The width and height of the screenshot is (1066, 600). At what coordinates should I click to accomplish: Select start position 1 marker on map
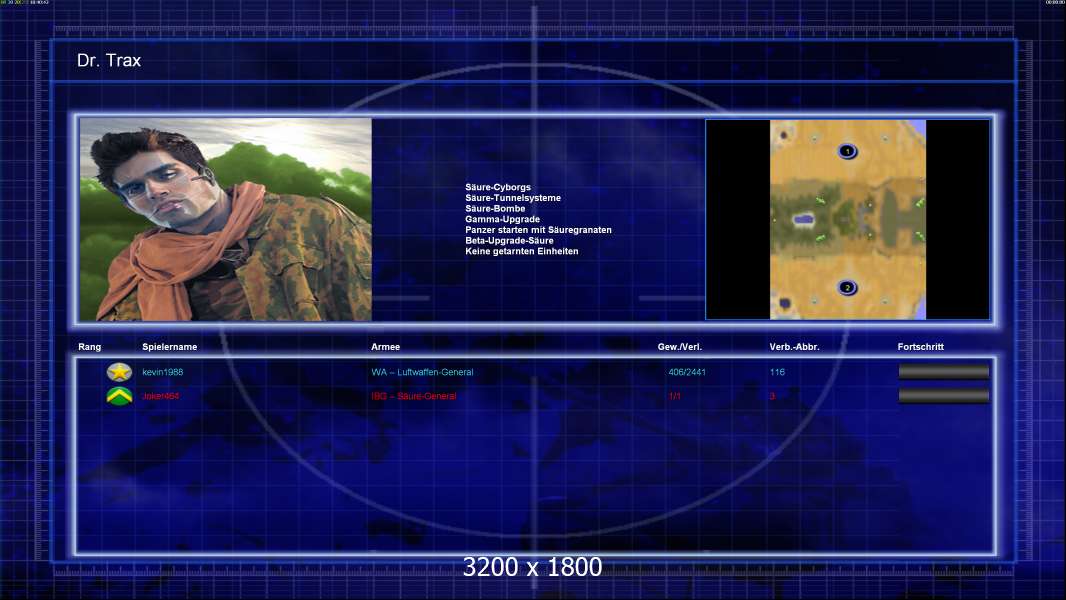pyautogui.click(x=847, y=151)
